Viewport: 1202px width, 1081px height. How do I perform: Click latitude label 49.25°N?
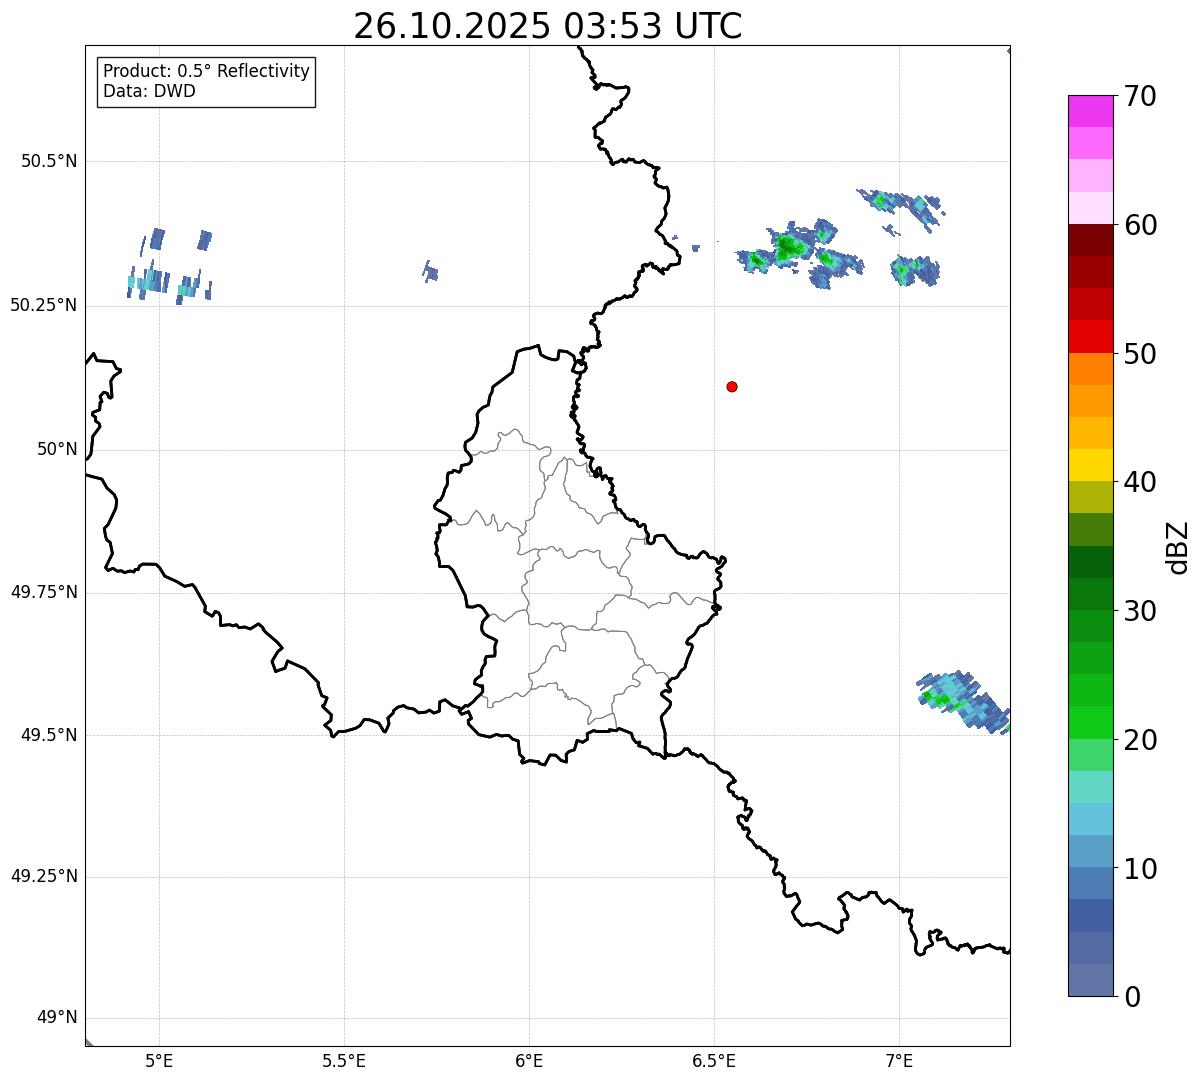(44, 877)
